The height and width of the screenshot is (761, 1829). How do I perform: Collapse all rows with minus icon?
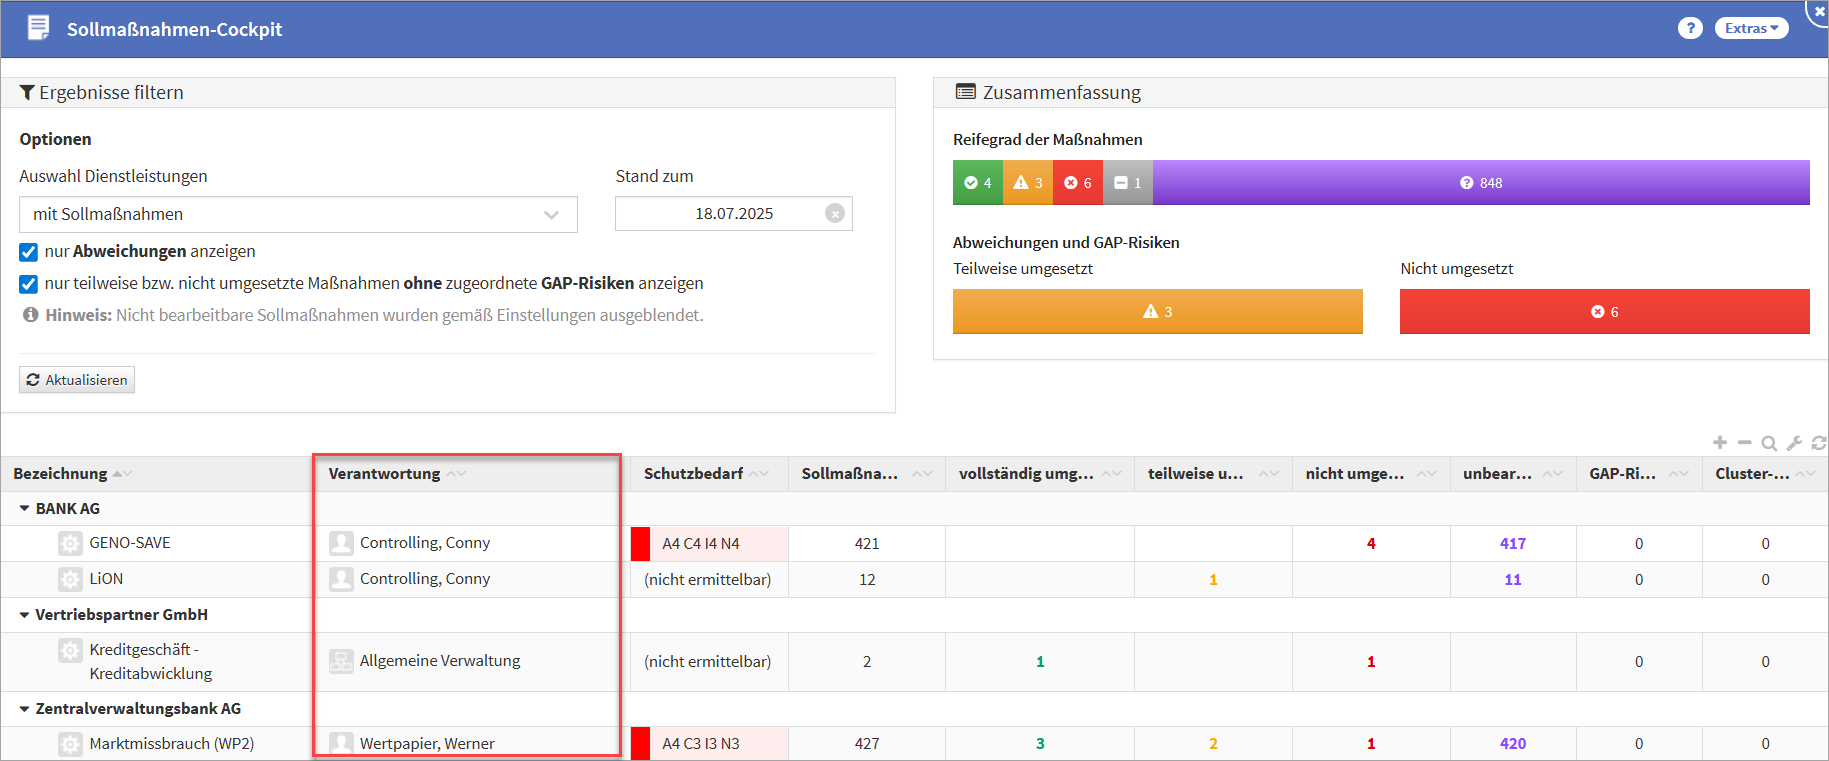click(x=1745, y=443)
